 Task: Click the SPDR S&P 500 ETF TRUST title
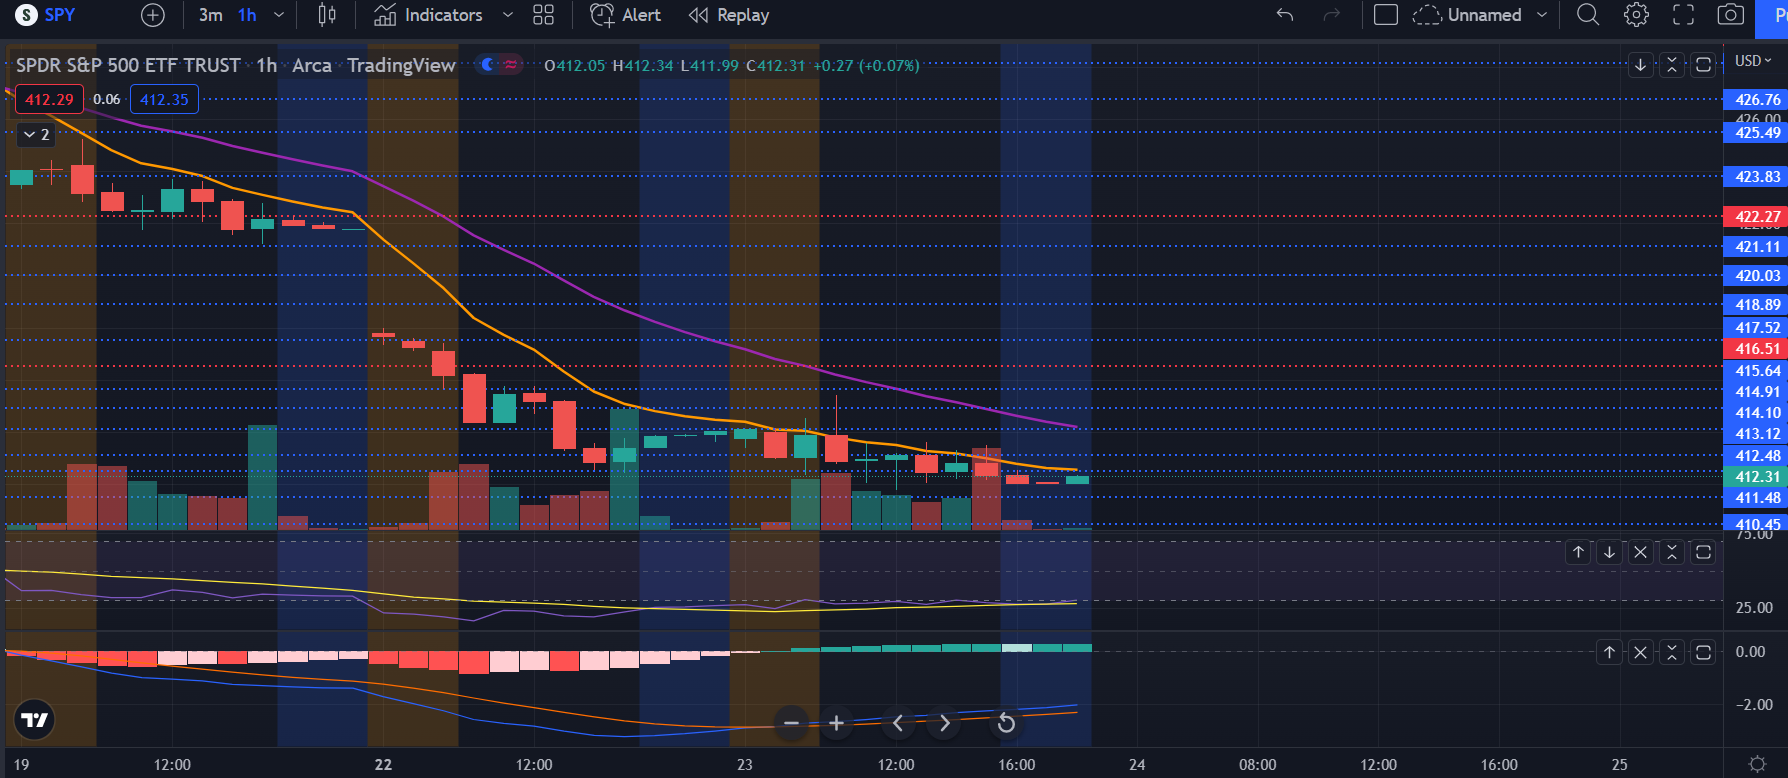[x=128, y=65]
